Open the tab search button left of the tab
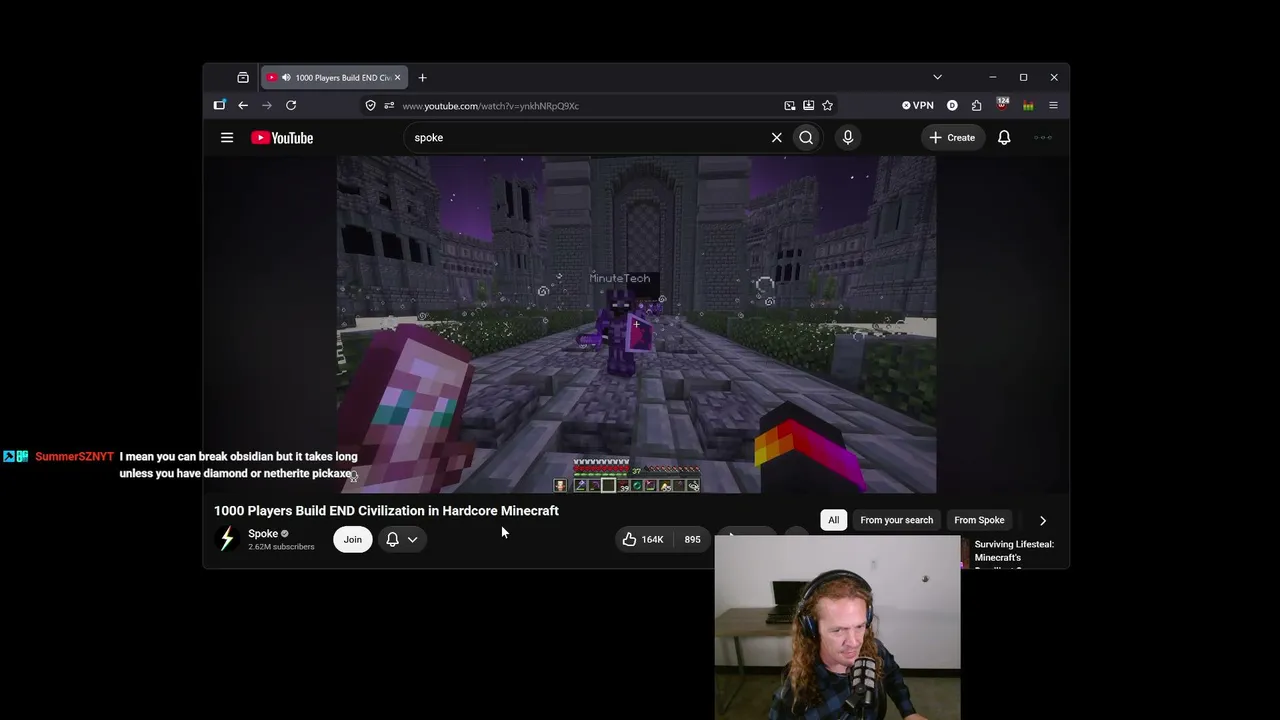This screenshot has height=720, width=1280. 243,78
